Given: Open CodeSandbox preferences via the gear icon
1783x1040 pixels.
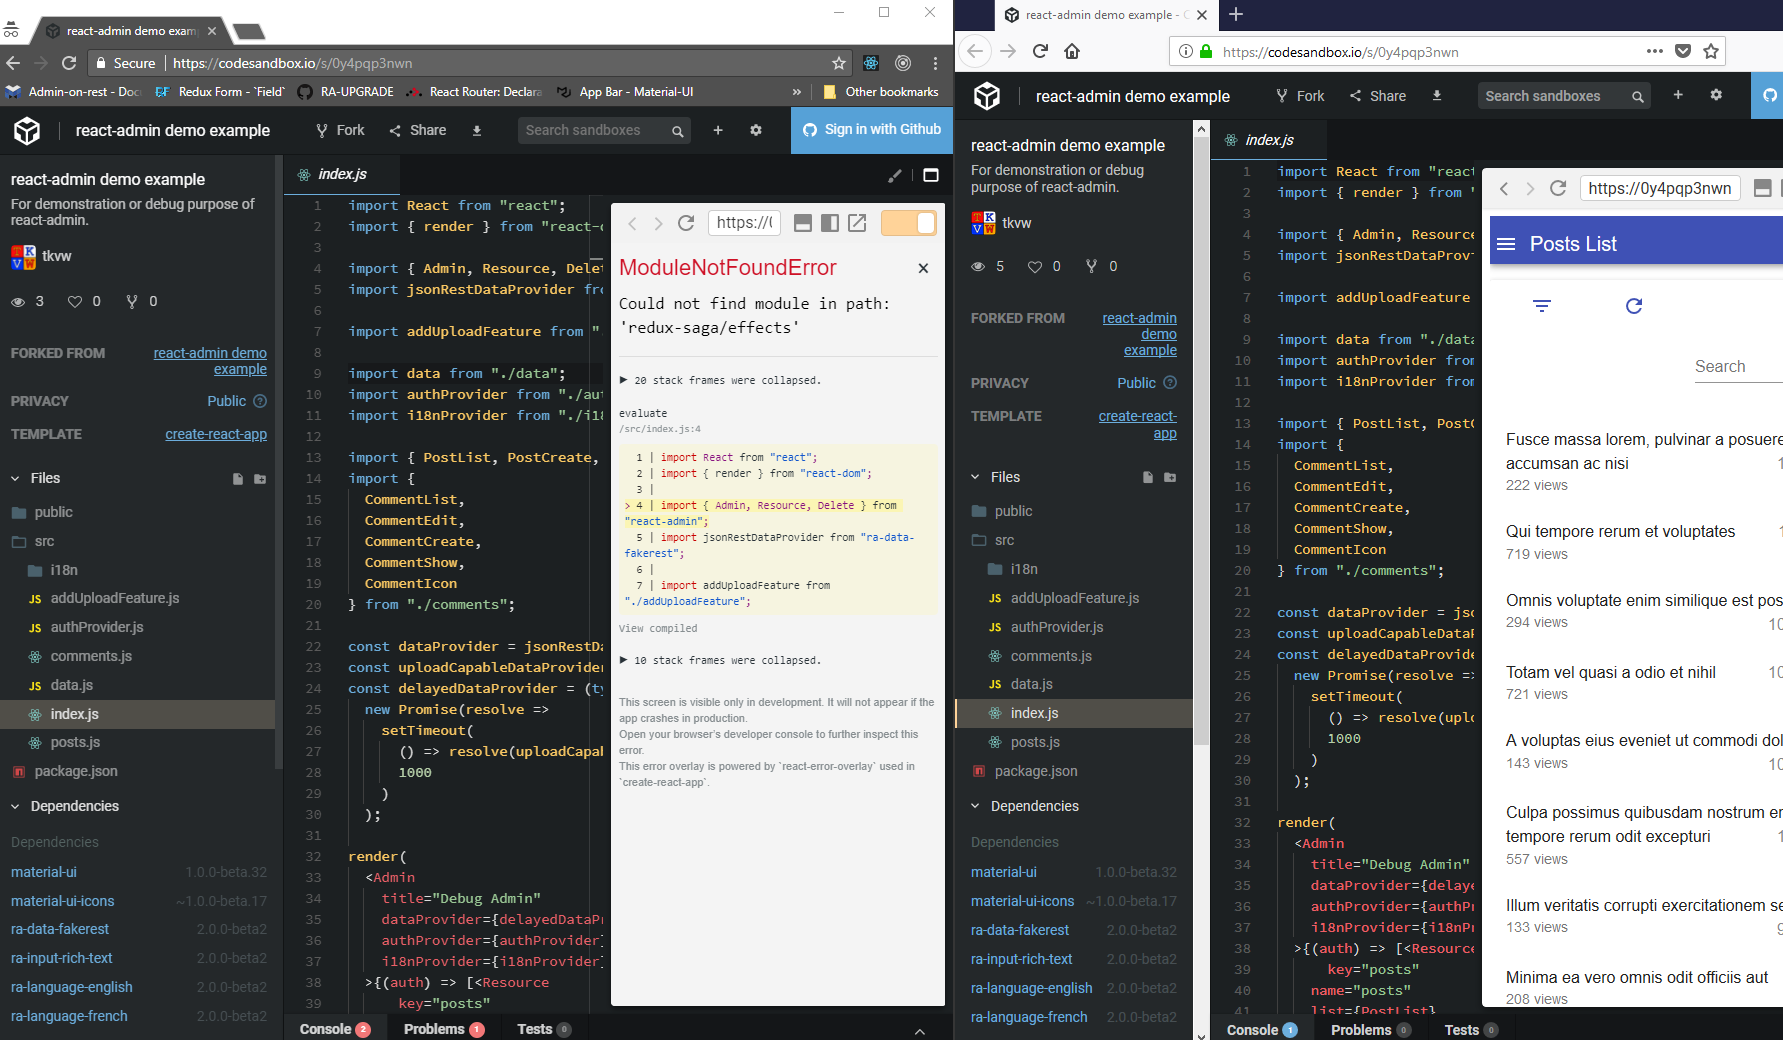Looking at the screenshot, I should click(x=757, y=130).
